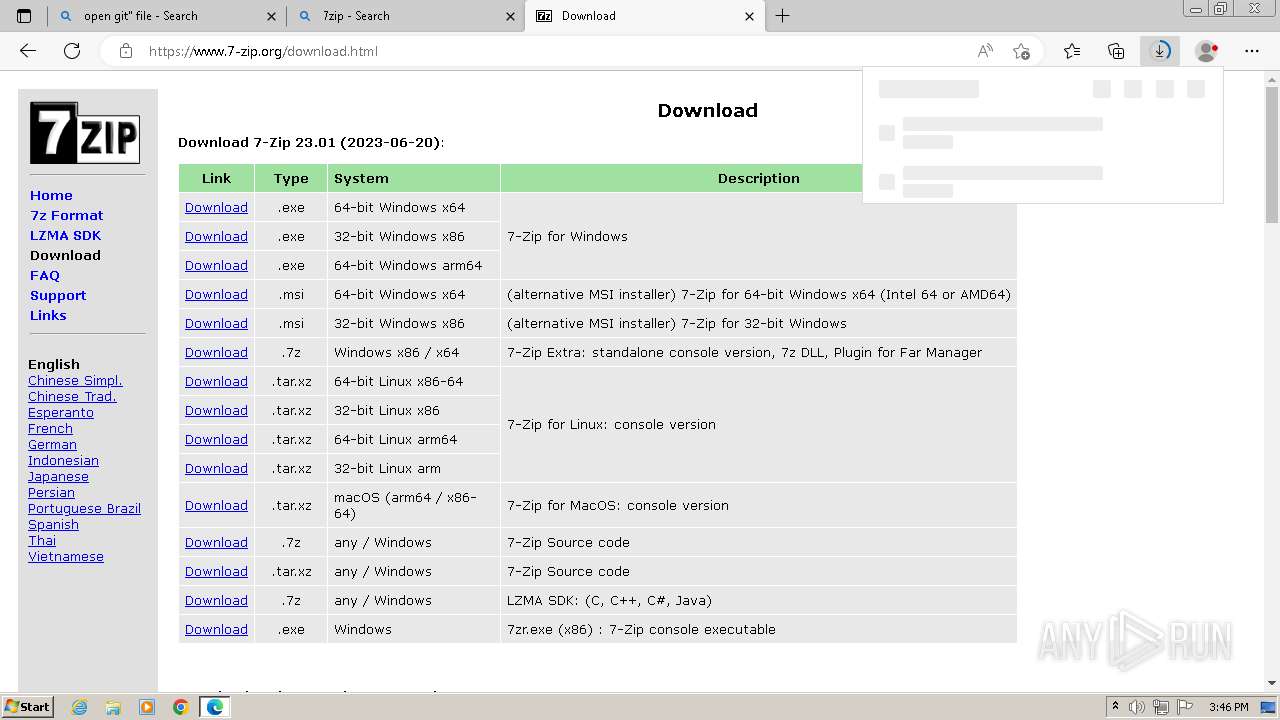
Task: Switch language to Portuguese Brazil
Action: pyautogui.click(x=84, y=508)
